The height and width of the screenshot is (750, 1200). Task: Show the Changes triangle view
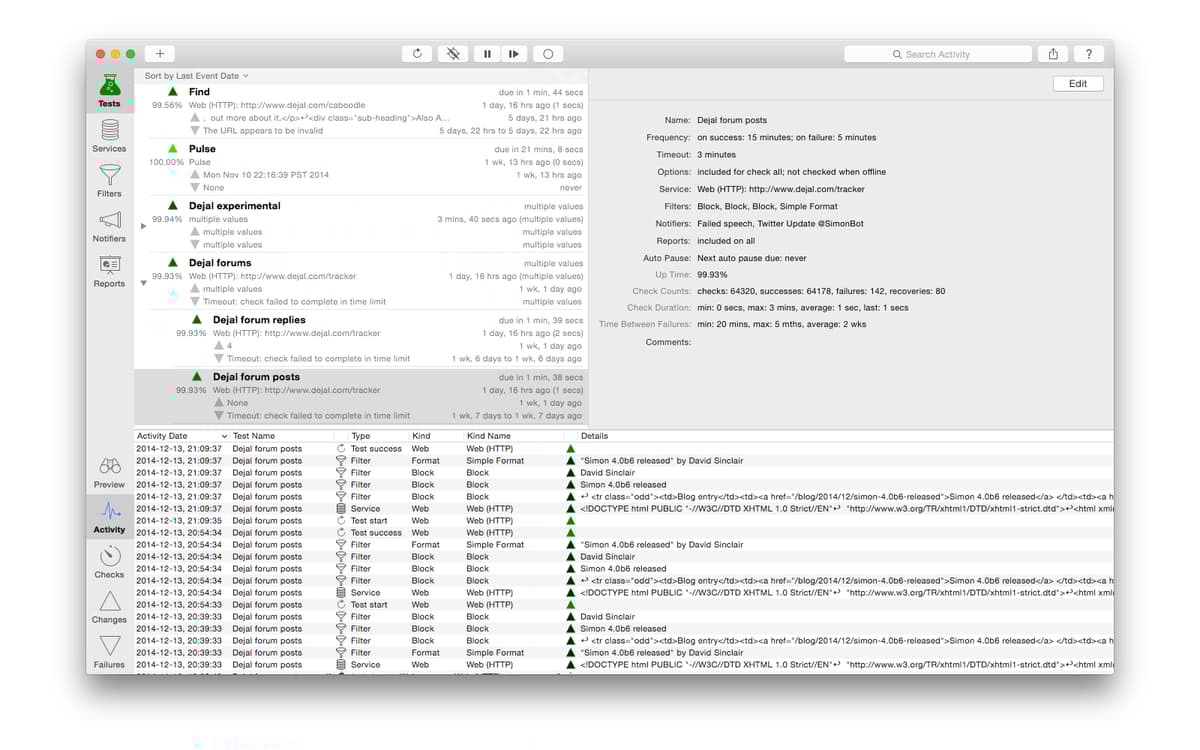coord(109,606)
